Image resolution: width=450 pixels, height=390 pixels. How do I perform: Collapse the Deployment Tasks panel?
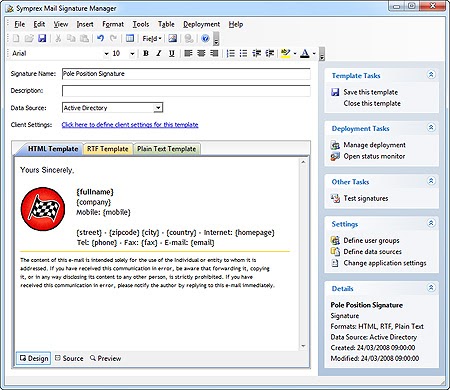pos(431,128)
